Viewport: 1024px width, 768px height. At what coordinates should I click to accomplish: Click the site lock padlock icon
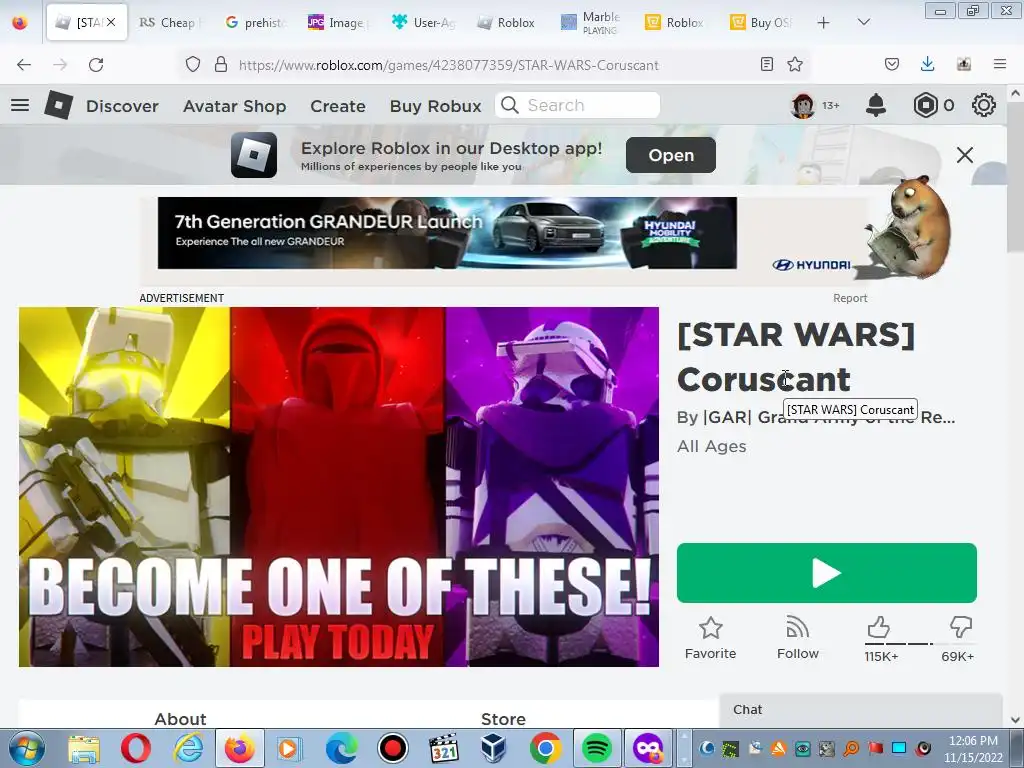pos(221,64)
